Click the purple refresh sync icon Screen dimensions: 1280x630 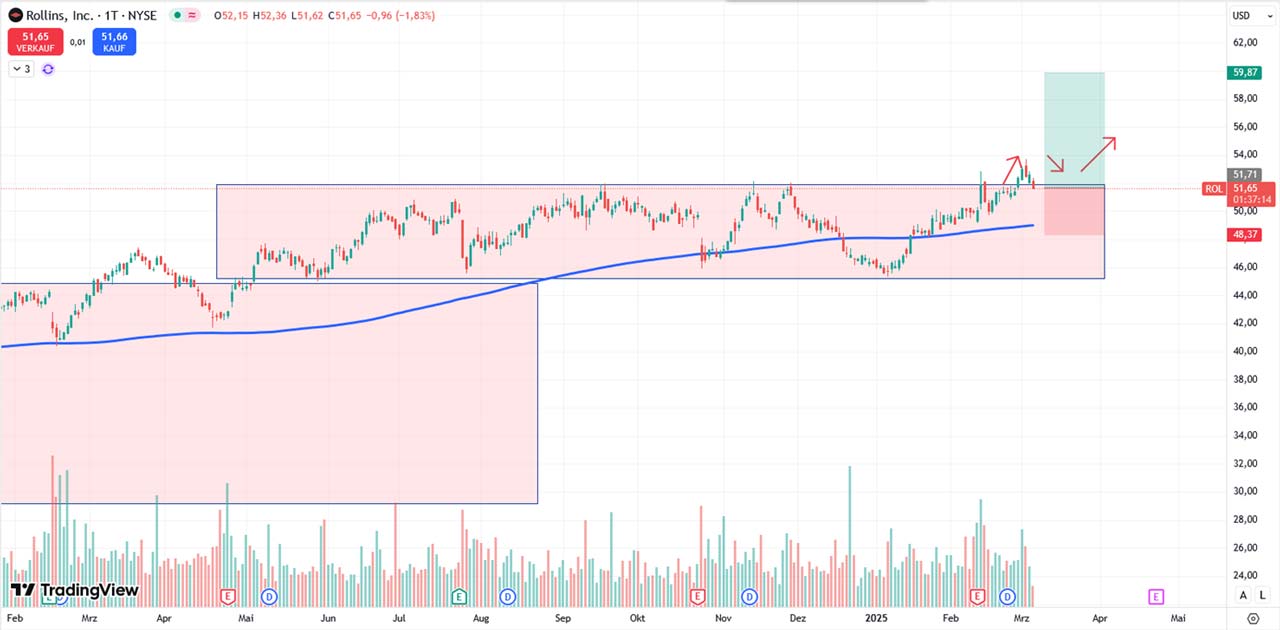47,69
